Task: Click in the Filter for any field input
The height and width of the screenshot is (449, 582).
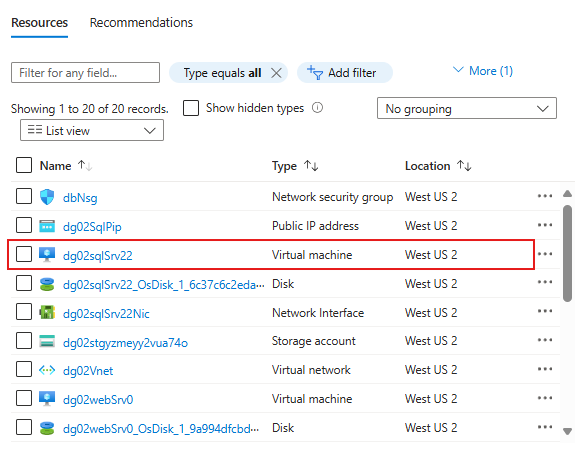Action: [85, 72]
